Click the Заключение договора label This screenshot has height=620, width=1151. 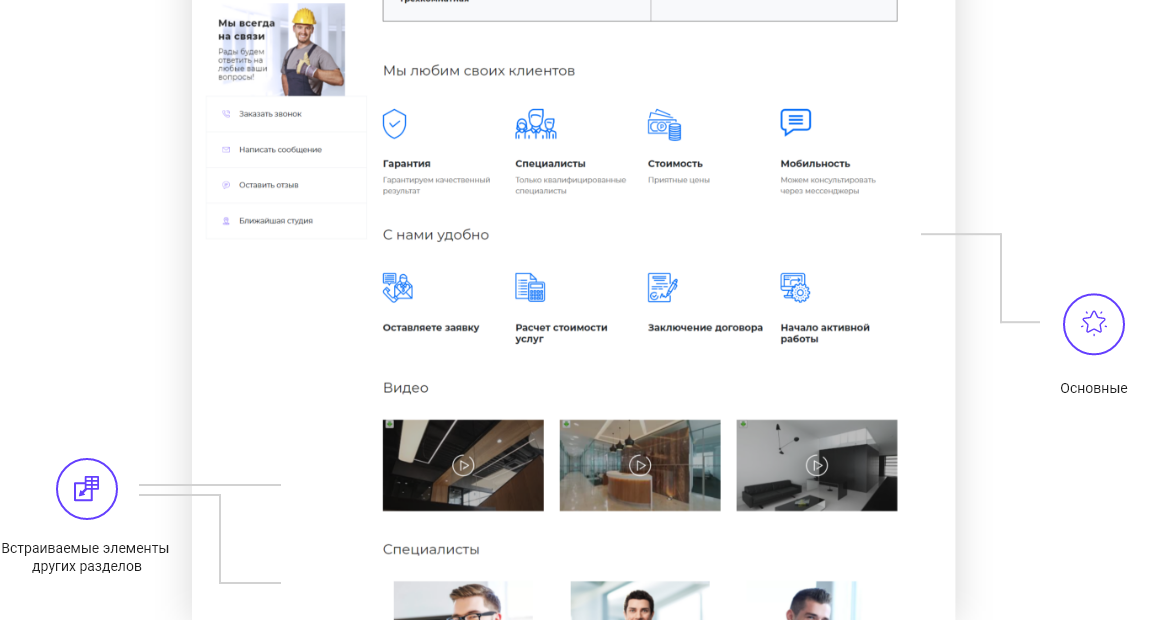coord(705,328)
